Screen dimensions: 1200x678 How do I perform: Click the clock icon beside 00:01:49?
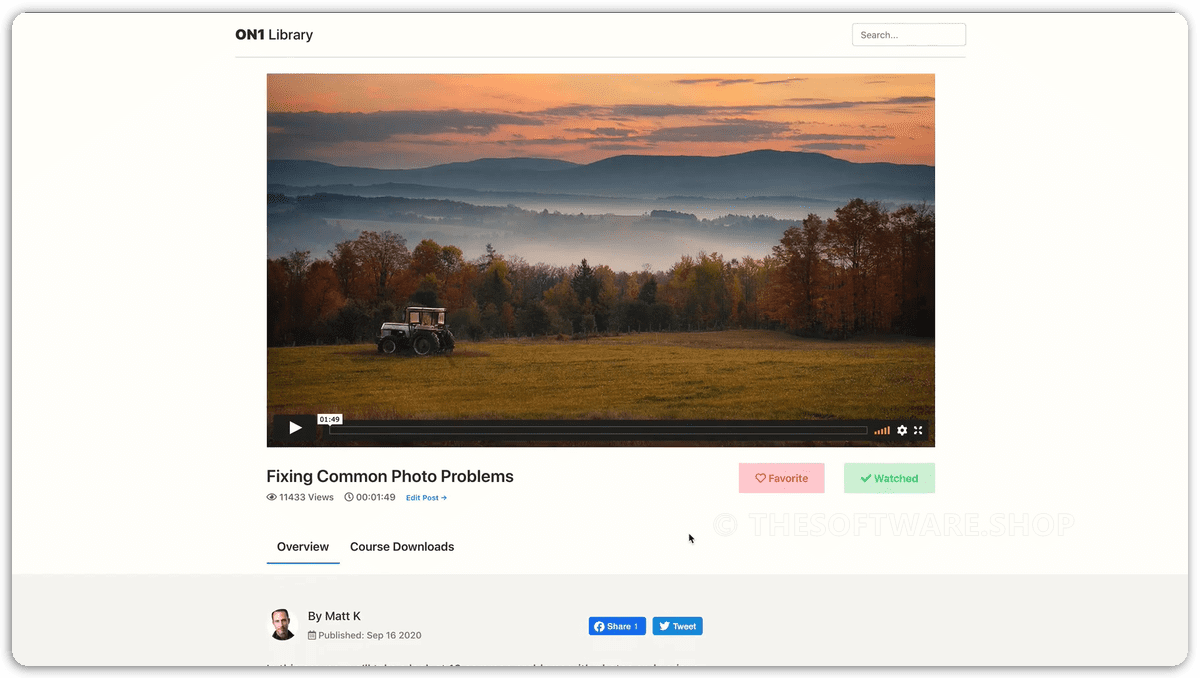(349, 497)
